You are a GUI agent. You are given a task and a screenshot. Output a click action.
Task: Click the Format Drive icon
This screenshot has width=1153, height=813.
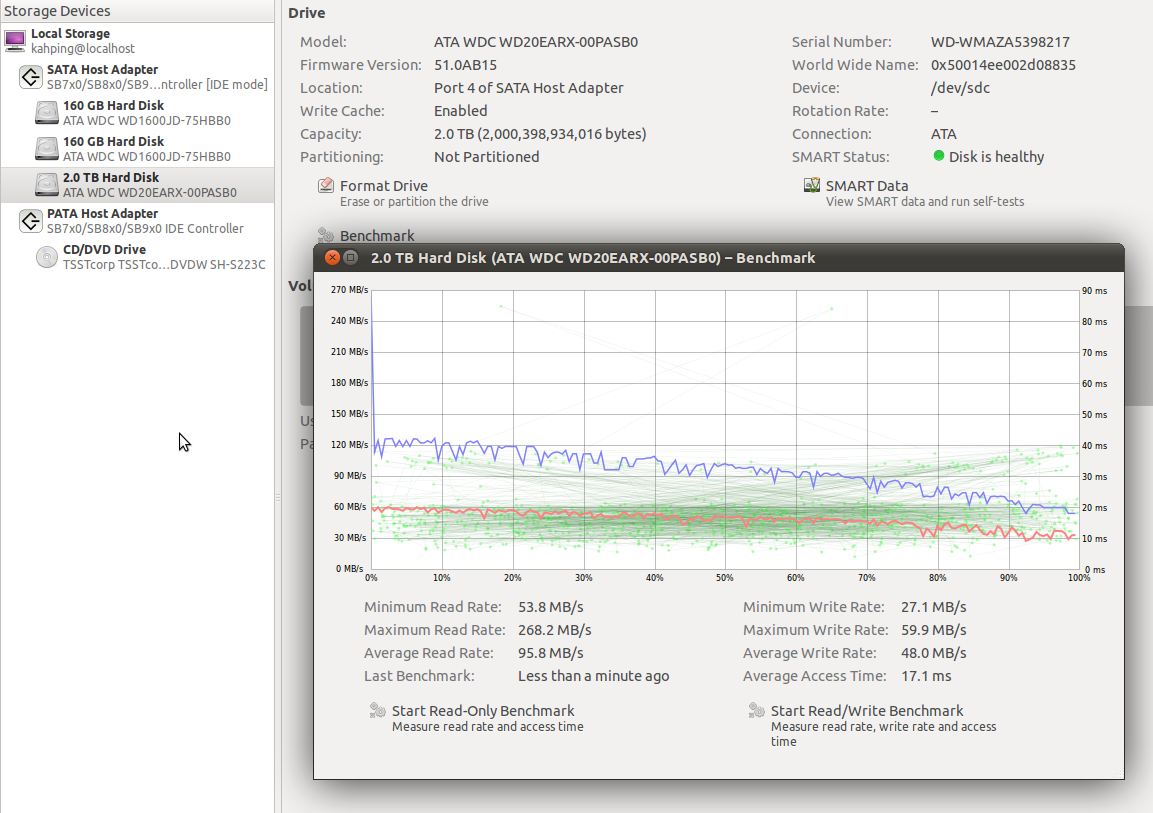pyautogui.click(x=326, y=186)
